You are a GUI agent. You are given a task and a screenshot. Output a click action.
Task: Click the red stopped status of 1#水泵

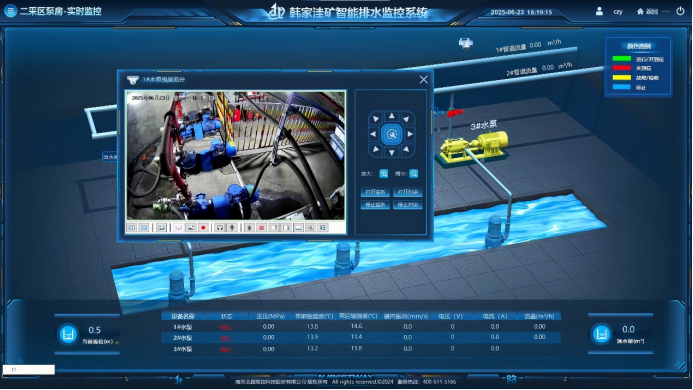pyautogui.click(x=226, y=328)
